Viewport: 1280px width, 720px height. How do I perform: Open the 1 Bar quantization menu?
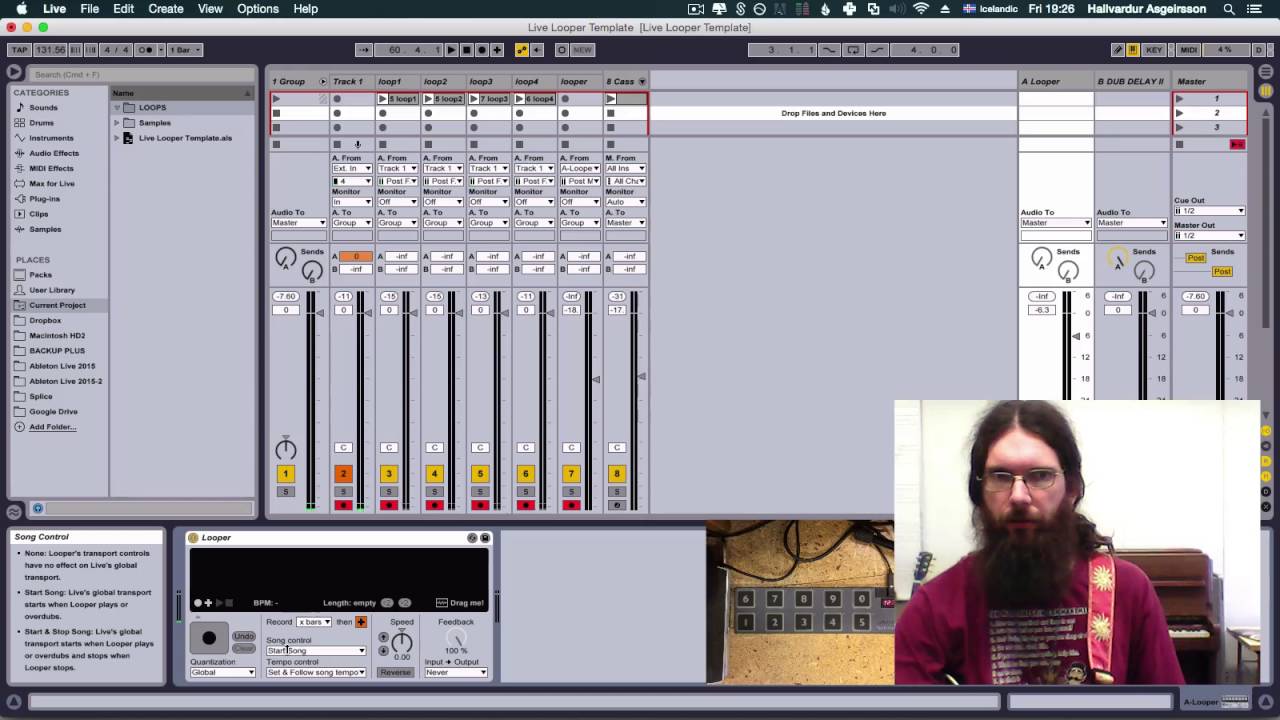coord(185,50)
